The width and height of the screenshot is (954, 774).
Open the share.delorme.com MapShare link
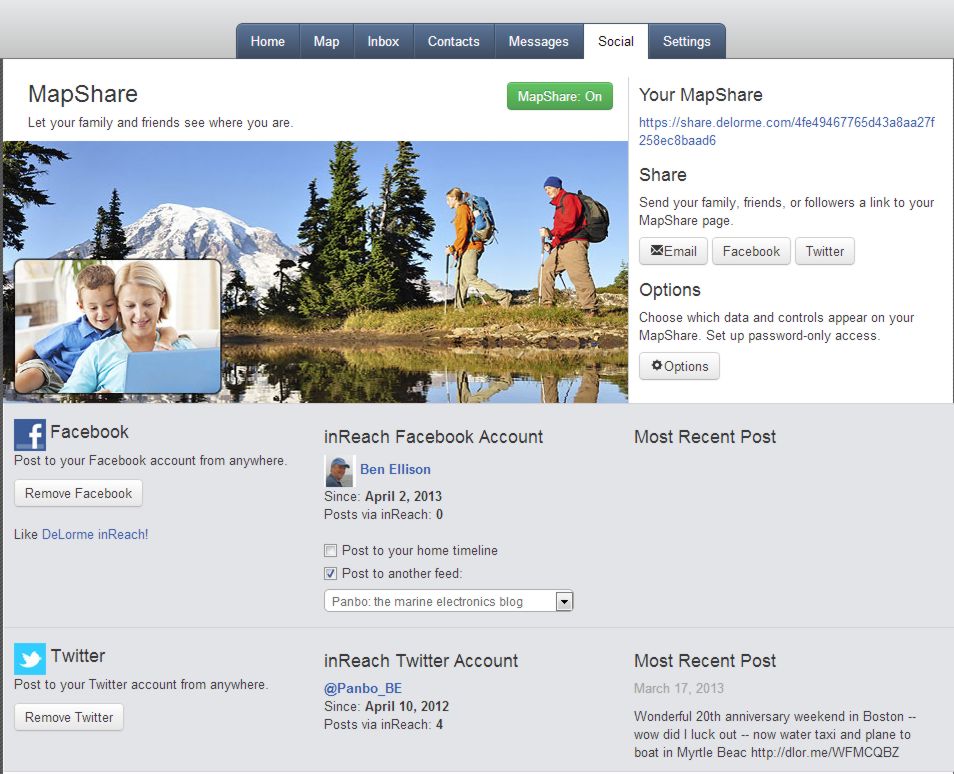click(x=787, y=131)
